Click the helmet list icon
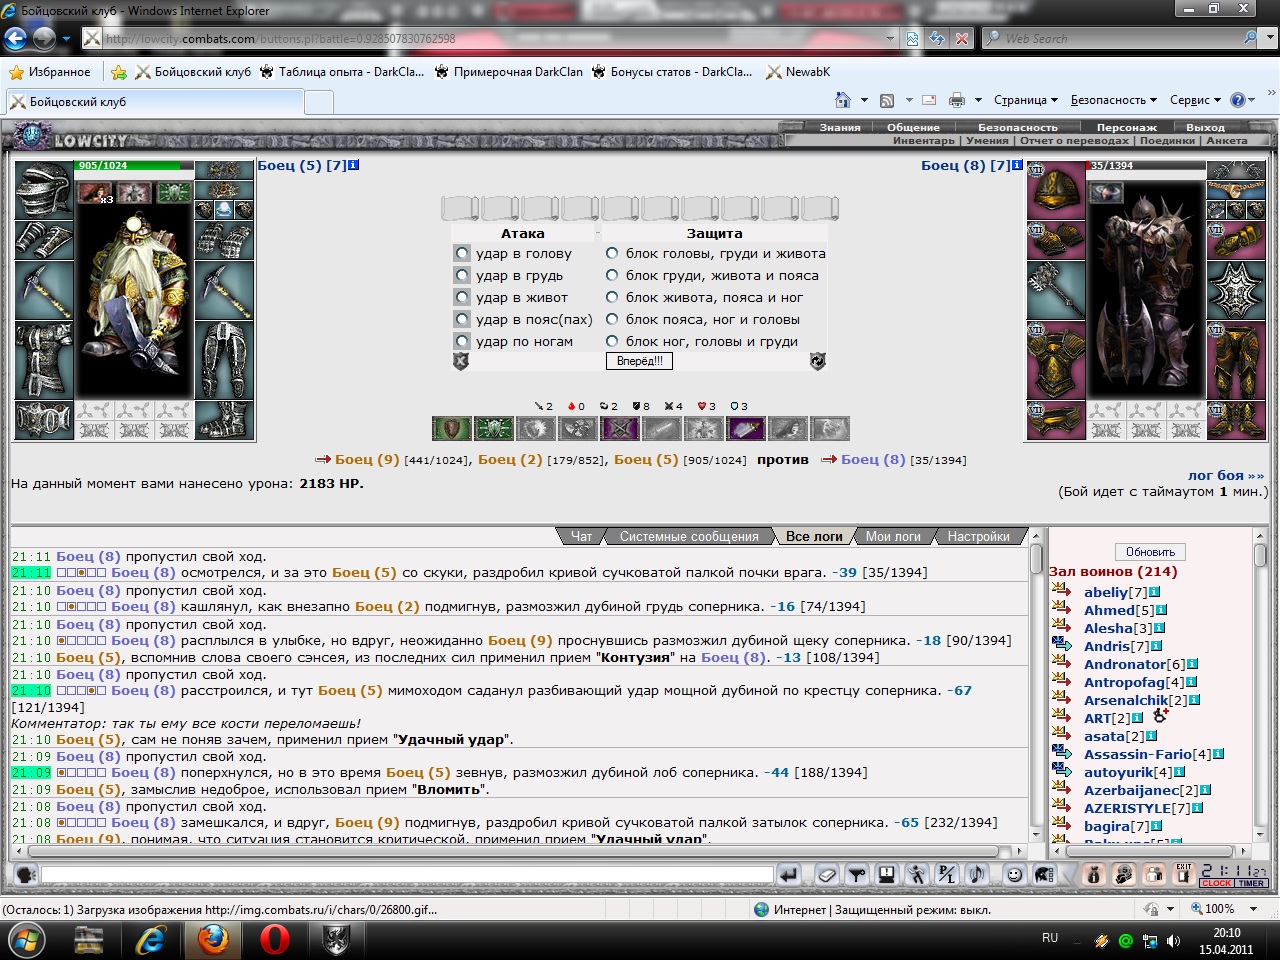 coord(1045,875)
